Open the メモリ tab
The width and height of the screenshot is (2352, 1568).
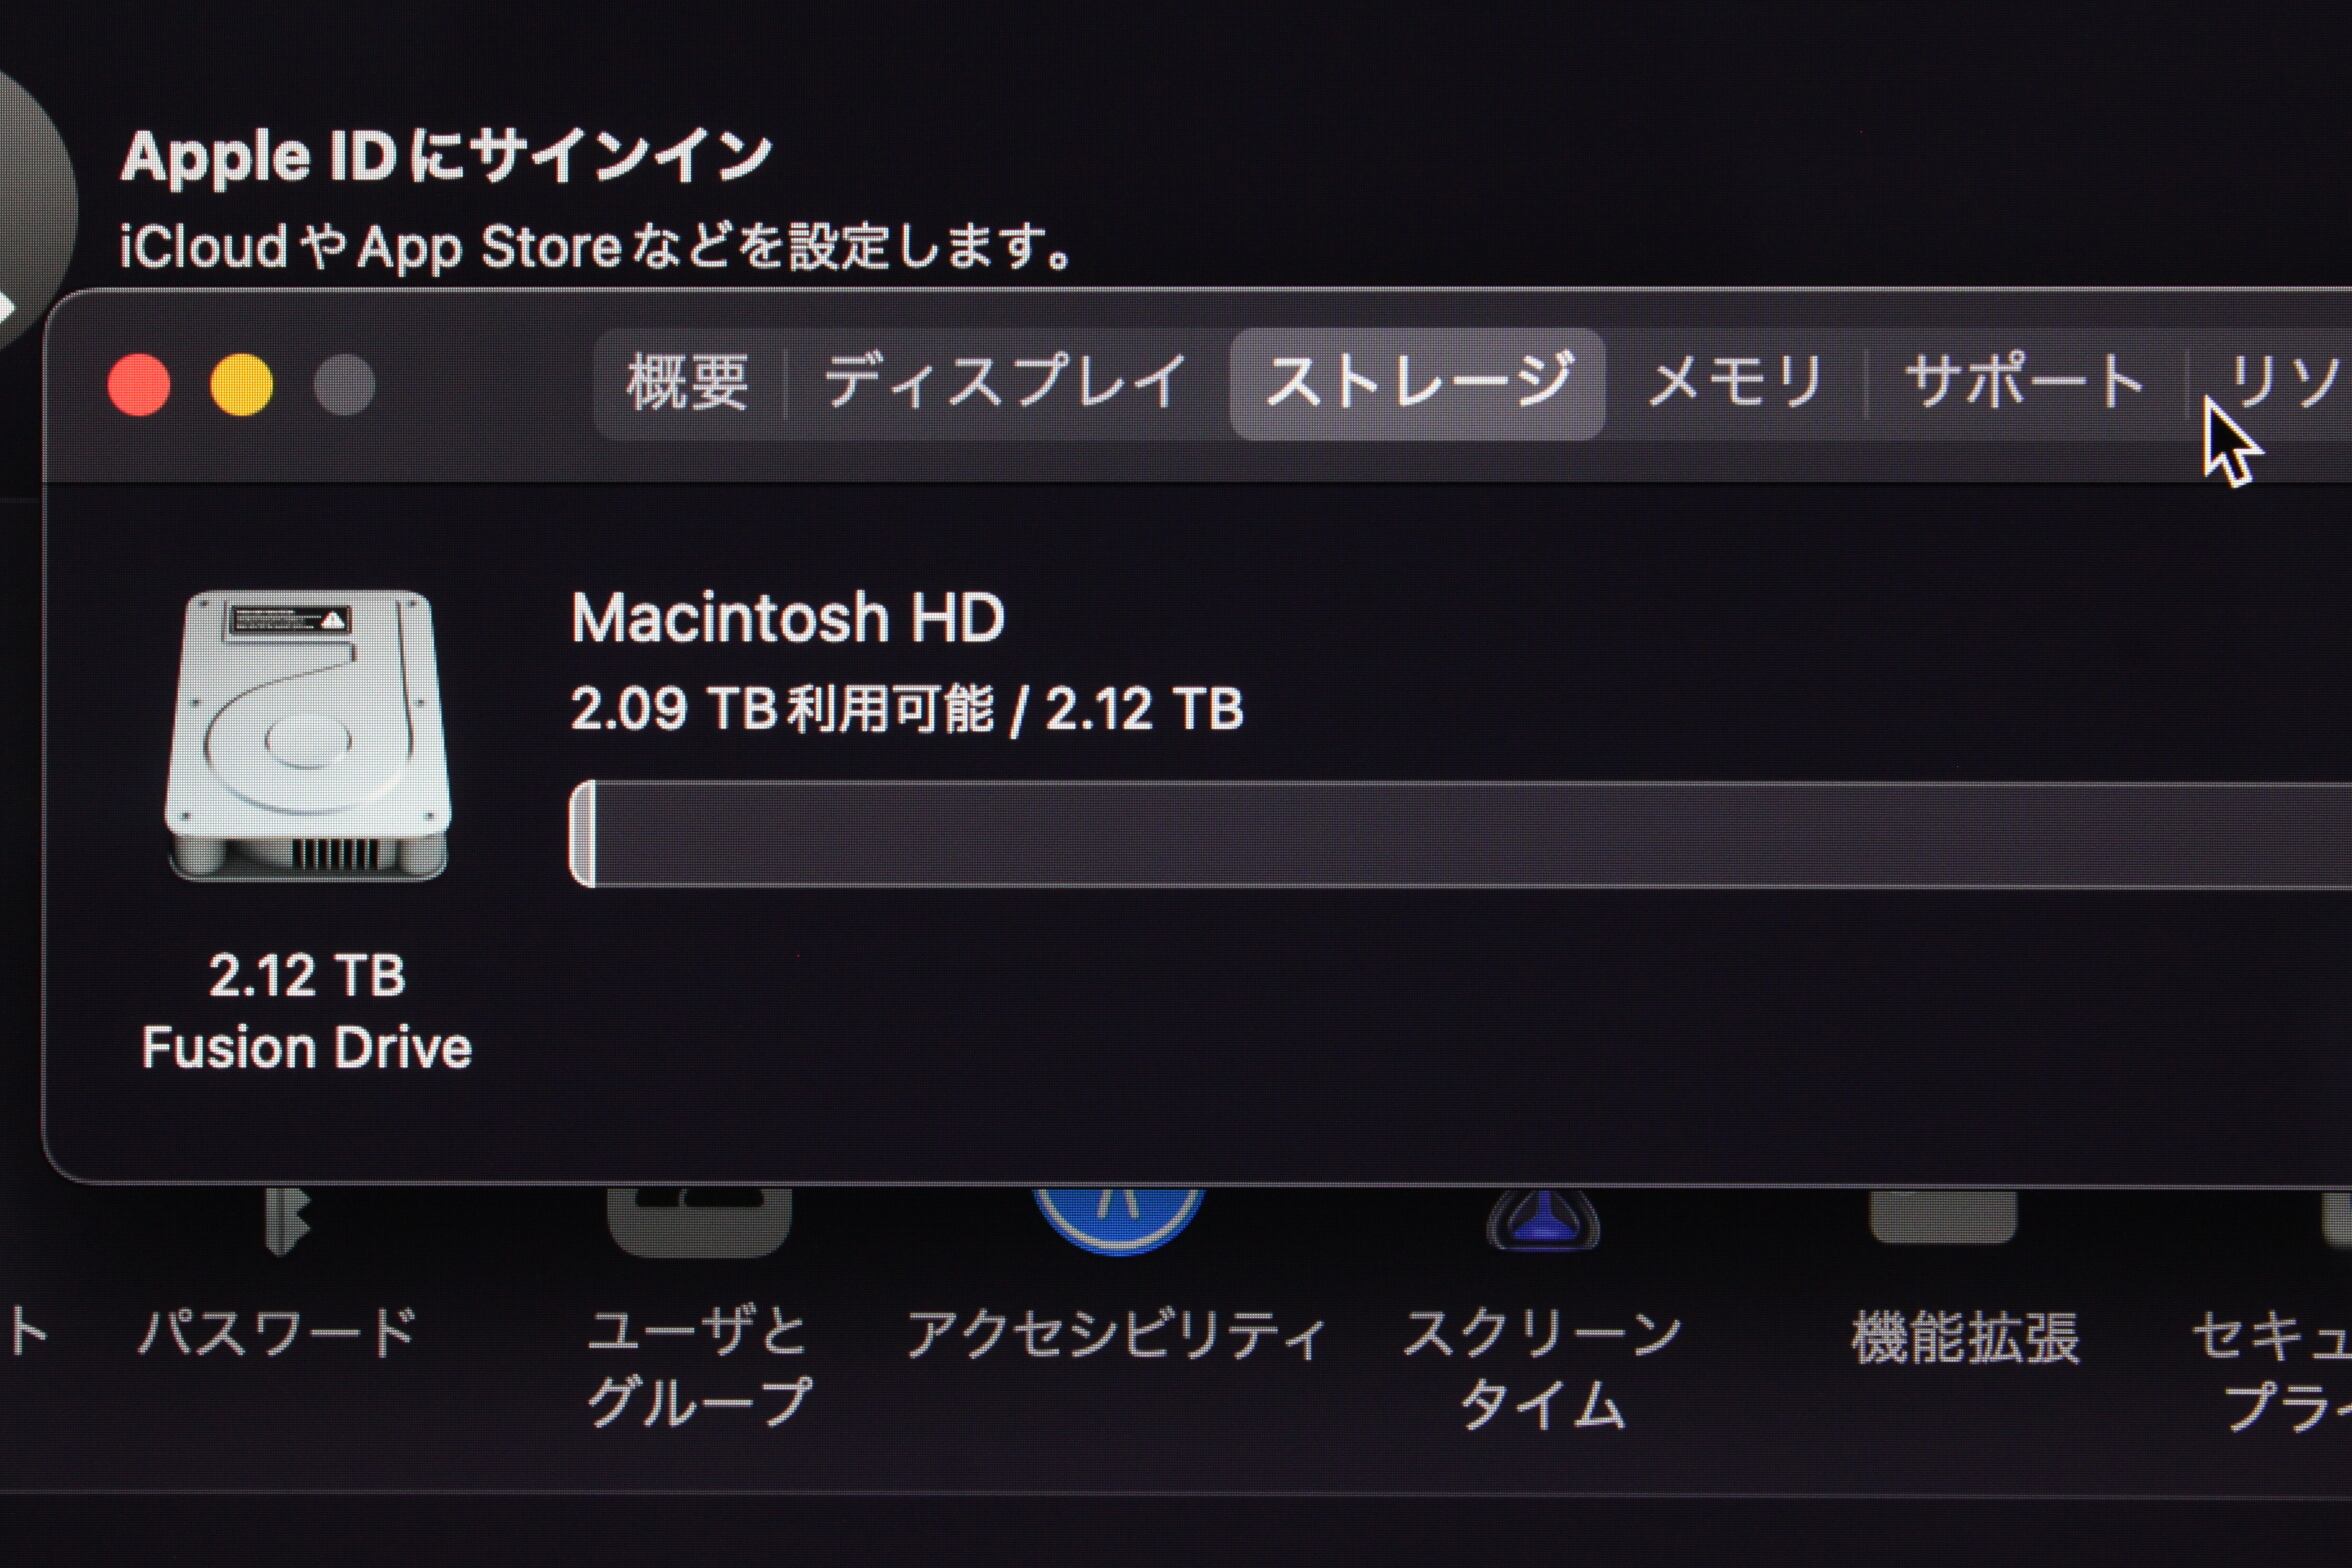(1735, 383)
